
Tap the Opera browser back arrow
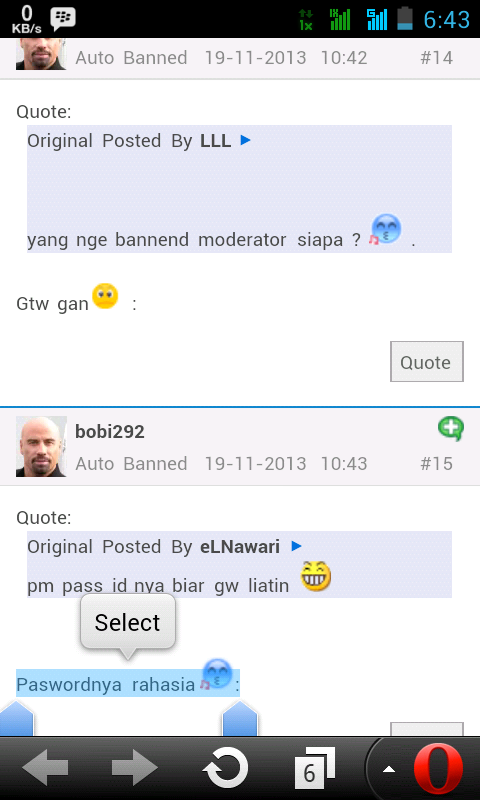click(x=45, y=767)
